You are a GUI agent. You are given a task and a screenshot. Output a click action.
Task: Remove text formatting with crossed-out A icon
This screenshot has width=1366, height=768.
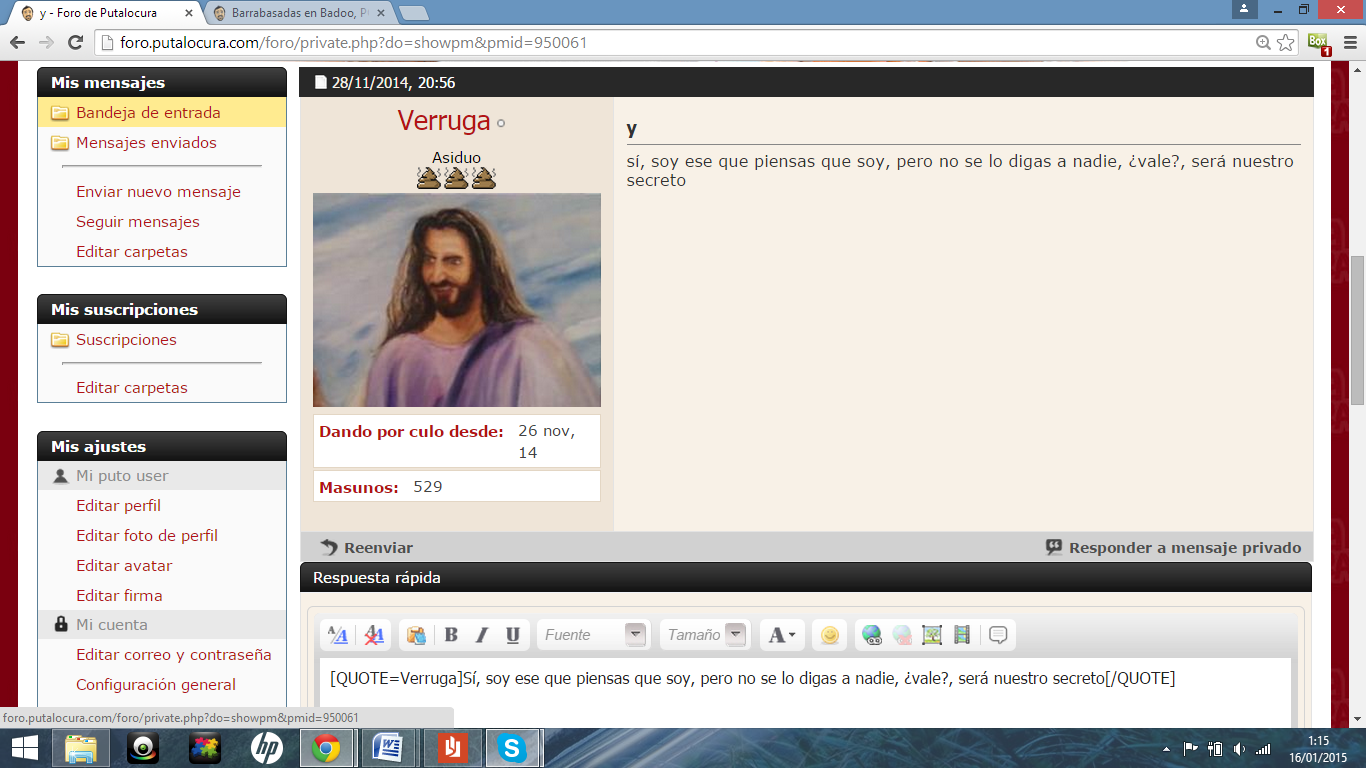click(x=374, y=635)
